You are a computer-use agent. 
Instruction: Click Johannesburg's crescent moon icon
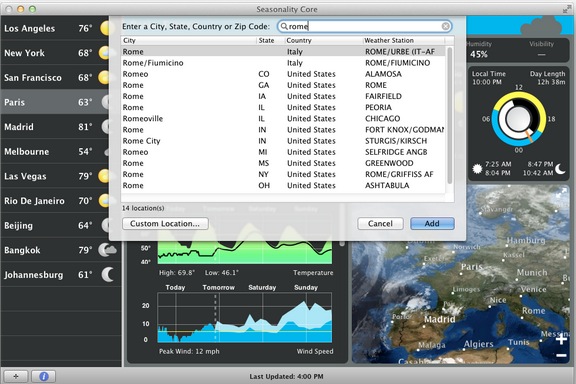point(108,275)
